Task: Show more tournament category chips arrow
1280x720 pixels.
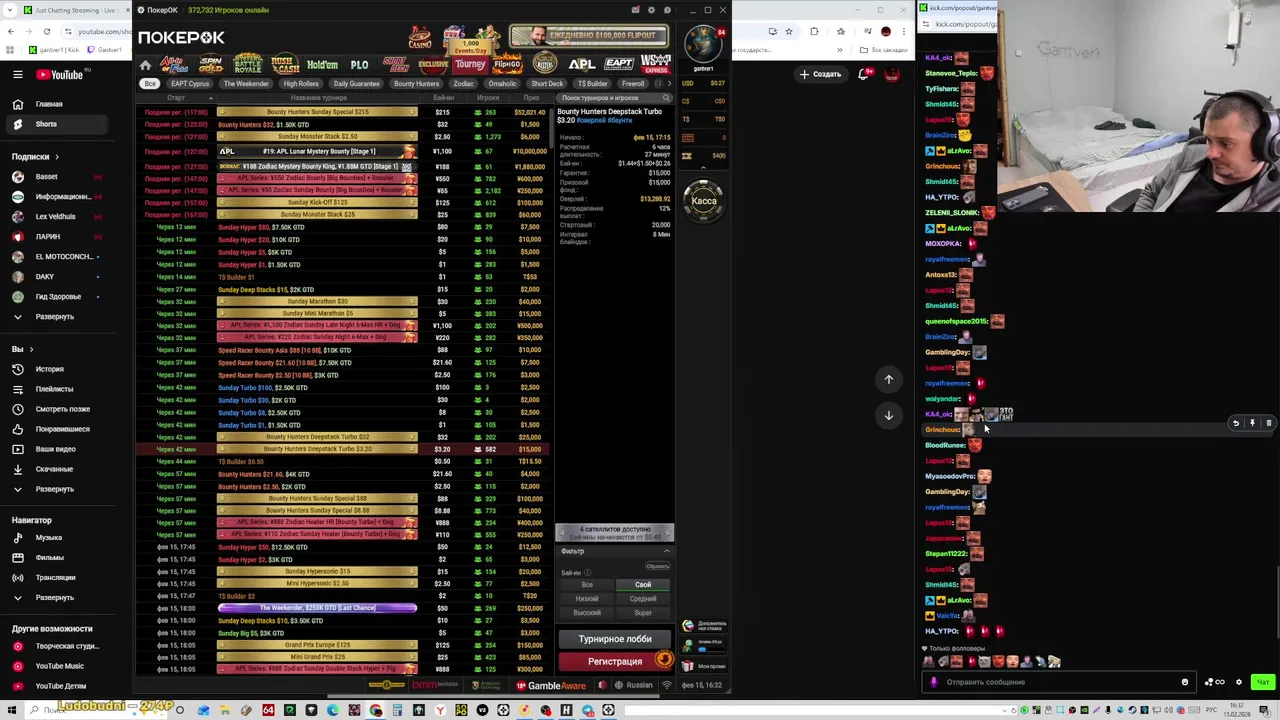Action: tap(669, 84)
